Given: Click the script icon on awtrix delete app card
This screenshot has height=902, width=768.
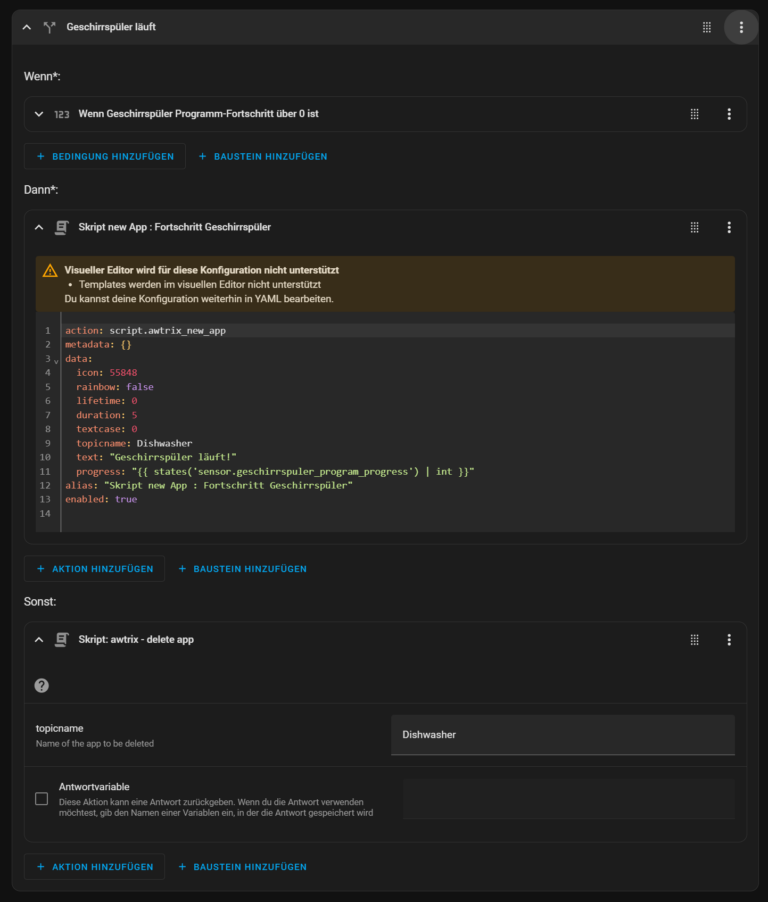Looking at the screenshot, I should point(62,639).
